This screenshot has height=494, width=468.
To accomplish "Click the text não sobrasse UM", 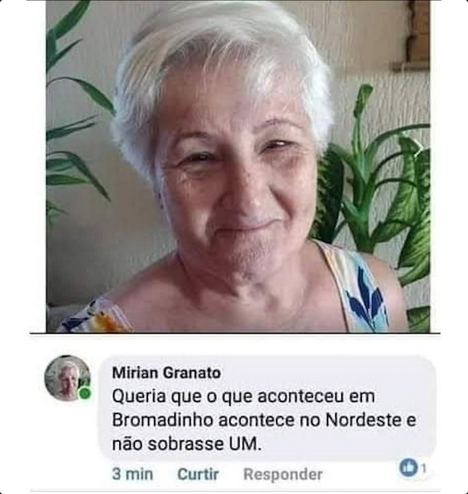I will click(187, 444).
